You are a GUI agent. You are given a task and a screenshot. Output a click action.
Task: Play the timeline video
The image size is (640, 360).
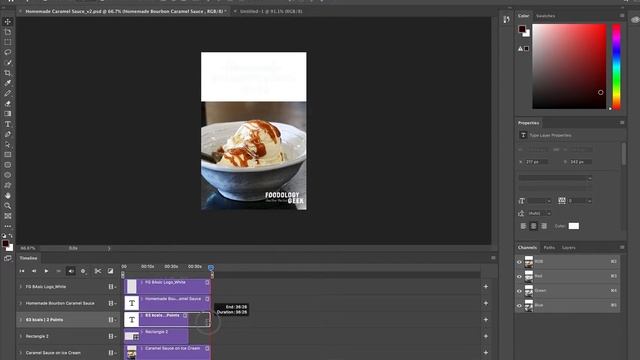[x=46, y=271]
